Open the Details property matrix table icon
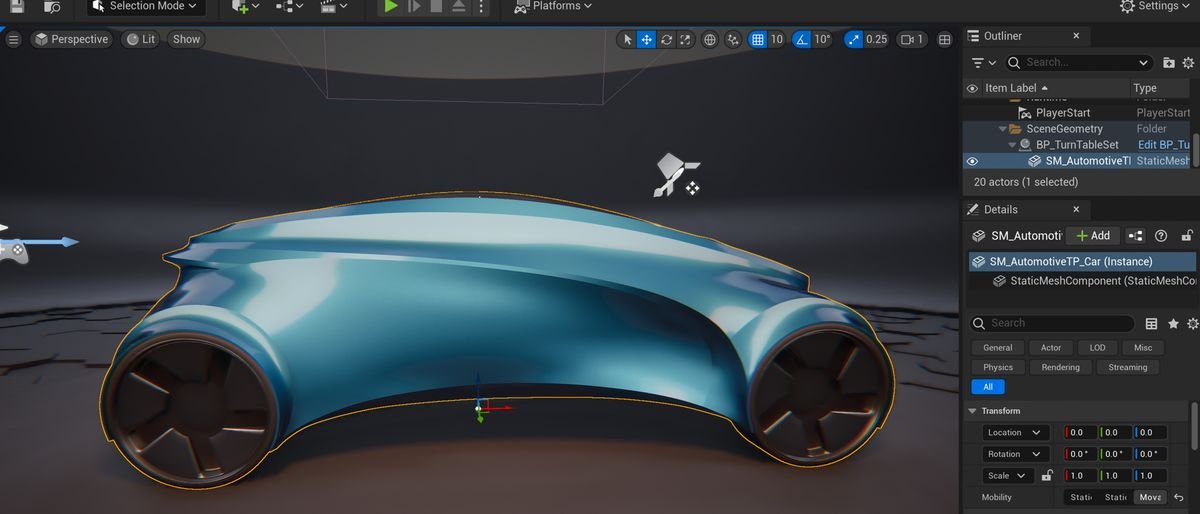This screenshot has height=514, width=1200. click(x=1151, y=324)
